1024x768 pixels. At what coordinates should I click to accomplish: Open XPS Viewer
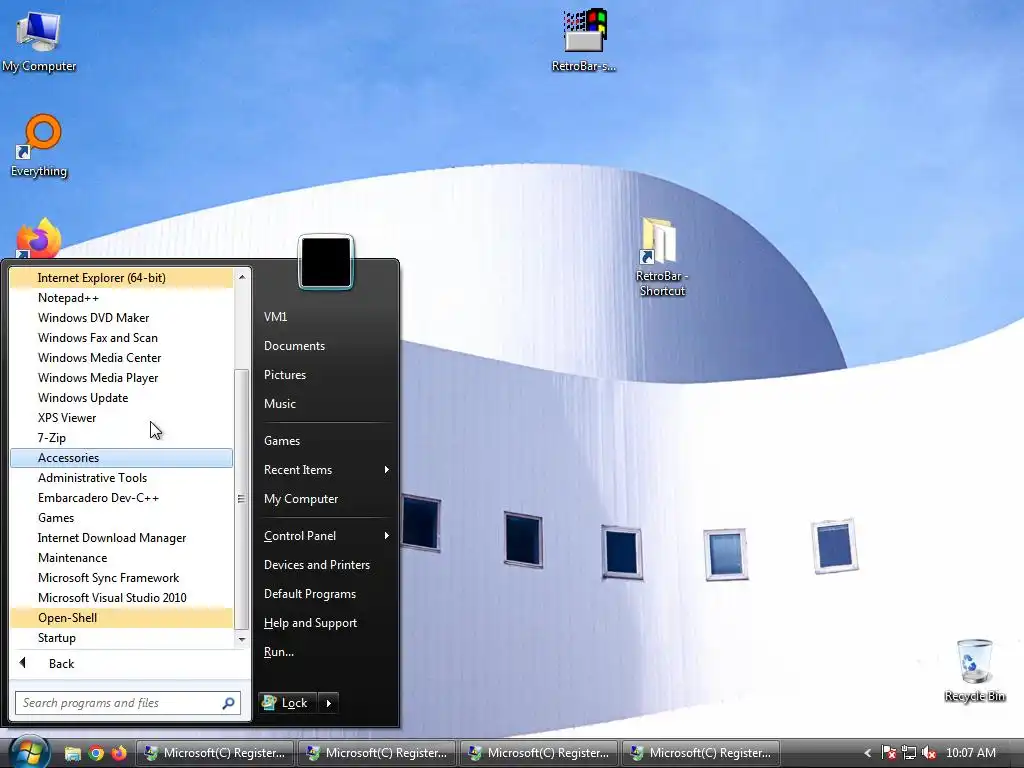coord(121,418)
